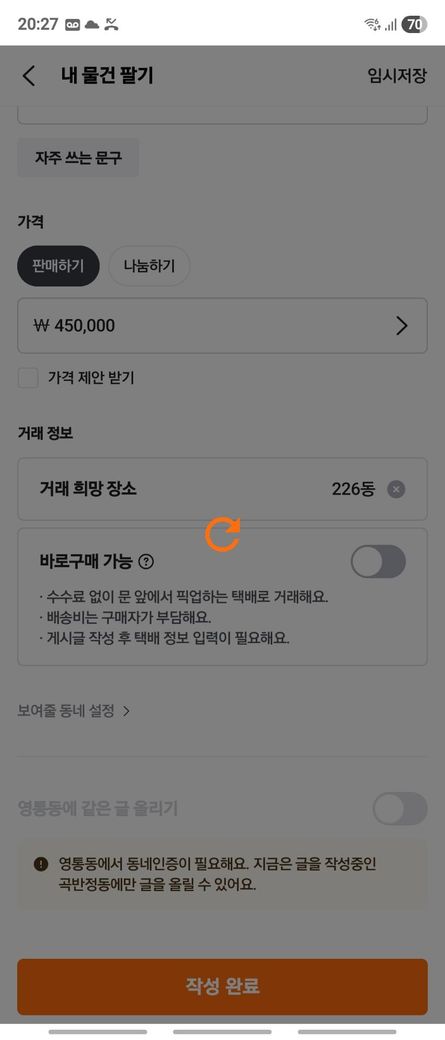Viewport: 445px width, 1040px height.
Task: Tap the voicemail icon in status bar
Action: point(72,25)
